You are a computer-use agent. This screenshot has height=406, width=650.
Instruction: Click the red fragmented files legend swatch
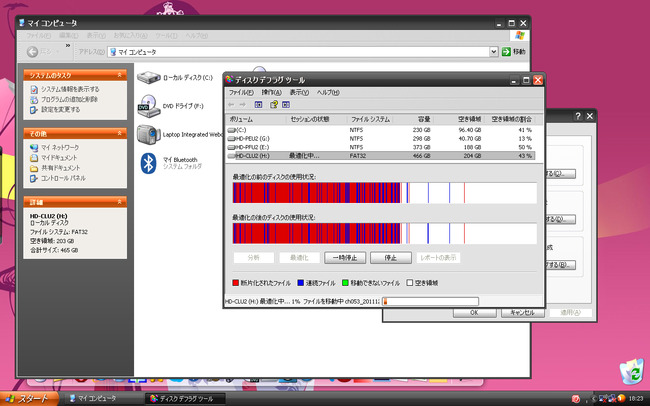pos(235,283)
